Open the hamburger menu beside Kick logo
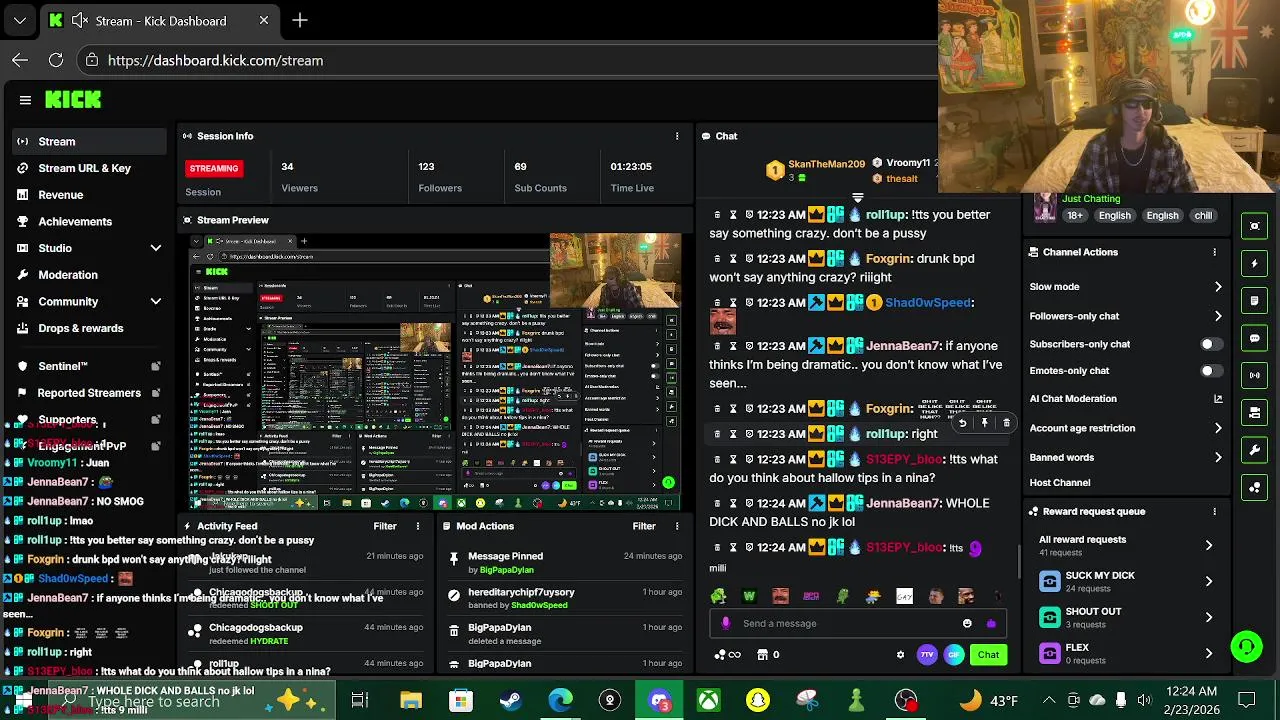 pyautogui.click(x=25, y=100)
